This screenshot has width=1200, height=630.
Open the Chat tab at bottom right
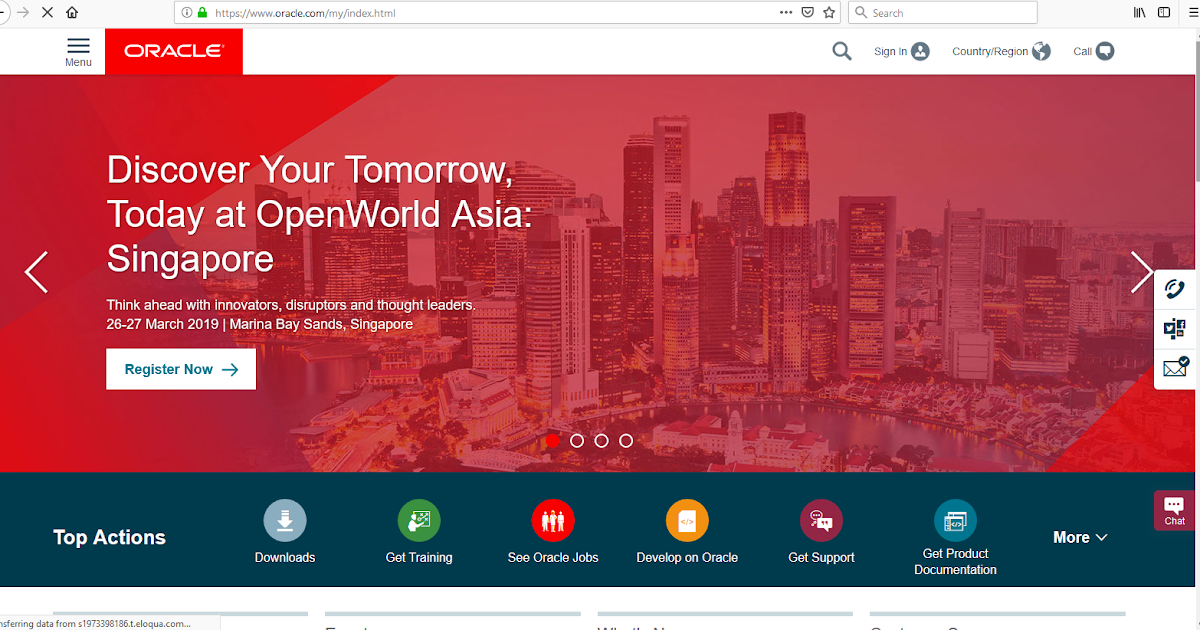[1173, 510]
